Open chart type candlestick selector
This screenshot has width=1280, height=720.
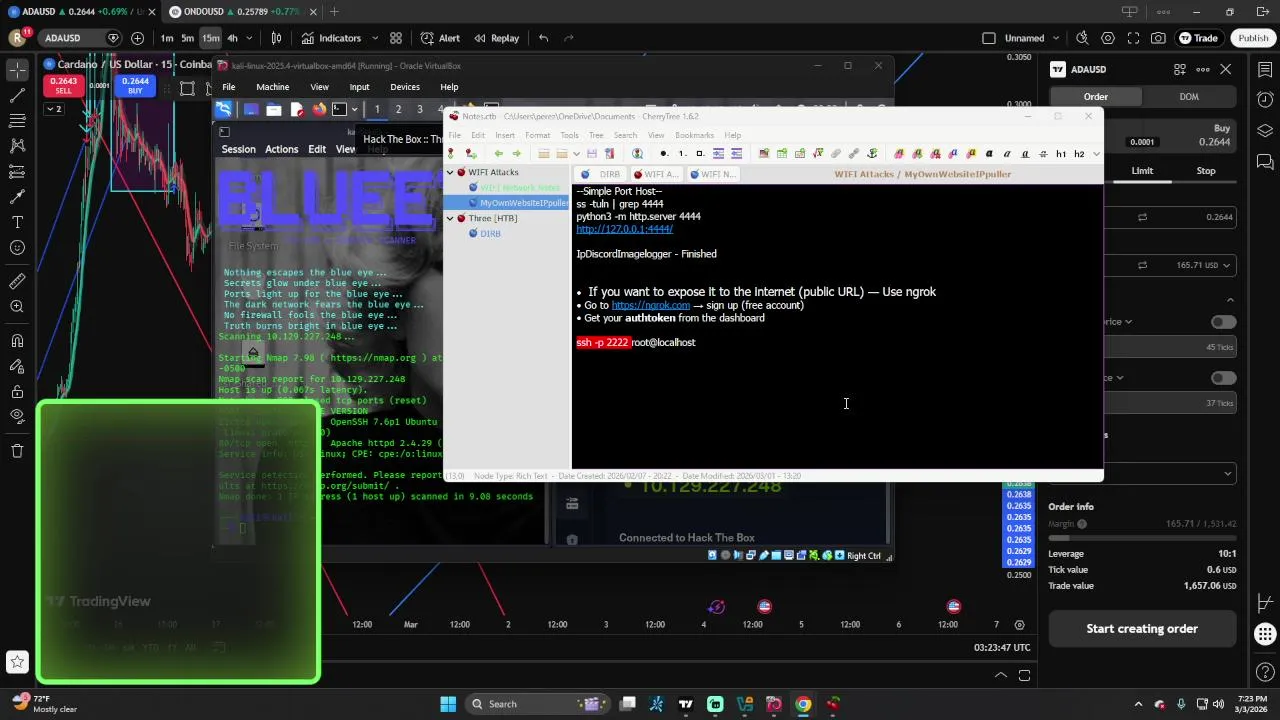(276, 38)
